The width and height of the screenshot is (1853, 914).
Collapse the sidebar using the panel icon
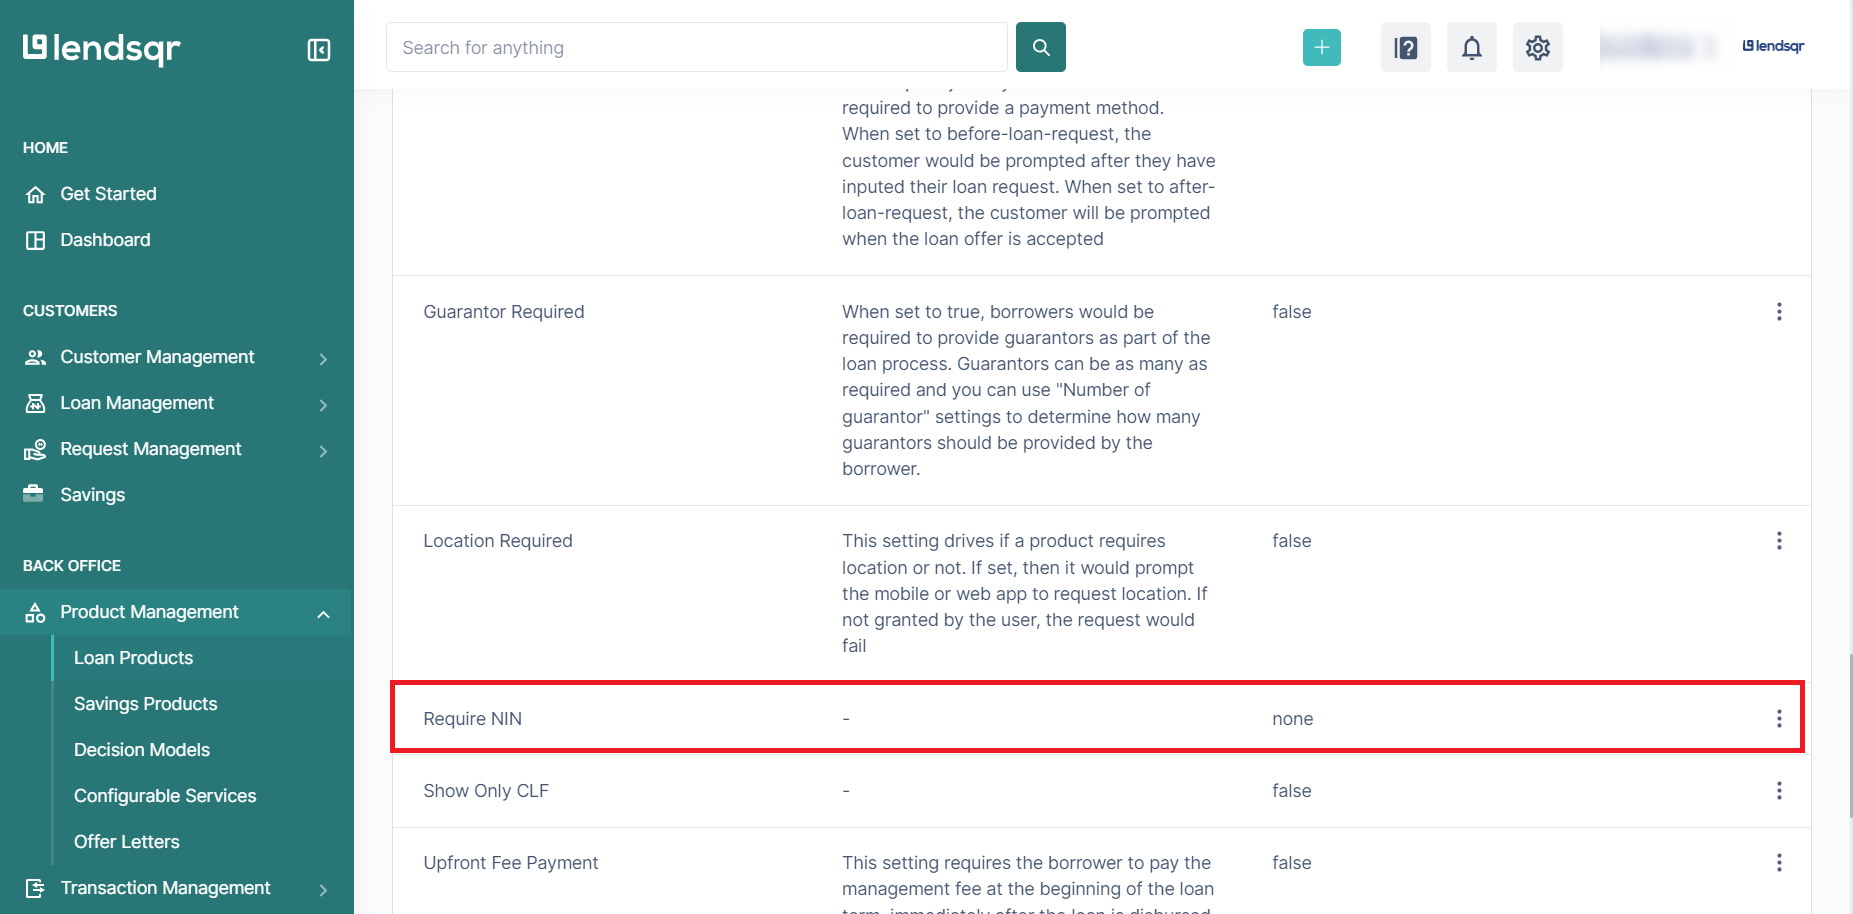319,50
